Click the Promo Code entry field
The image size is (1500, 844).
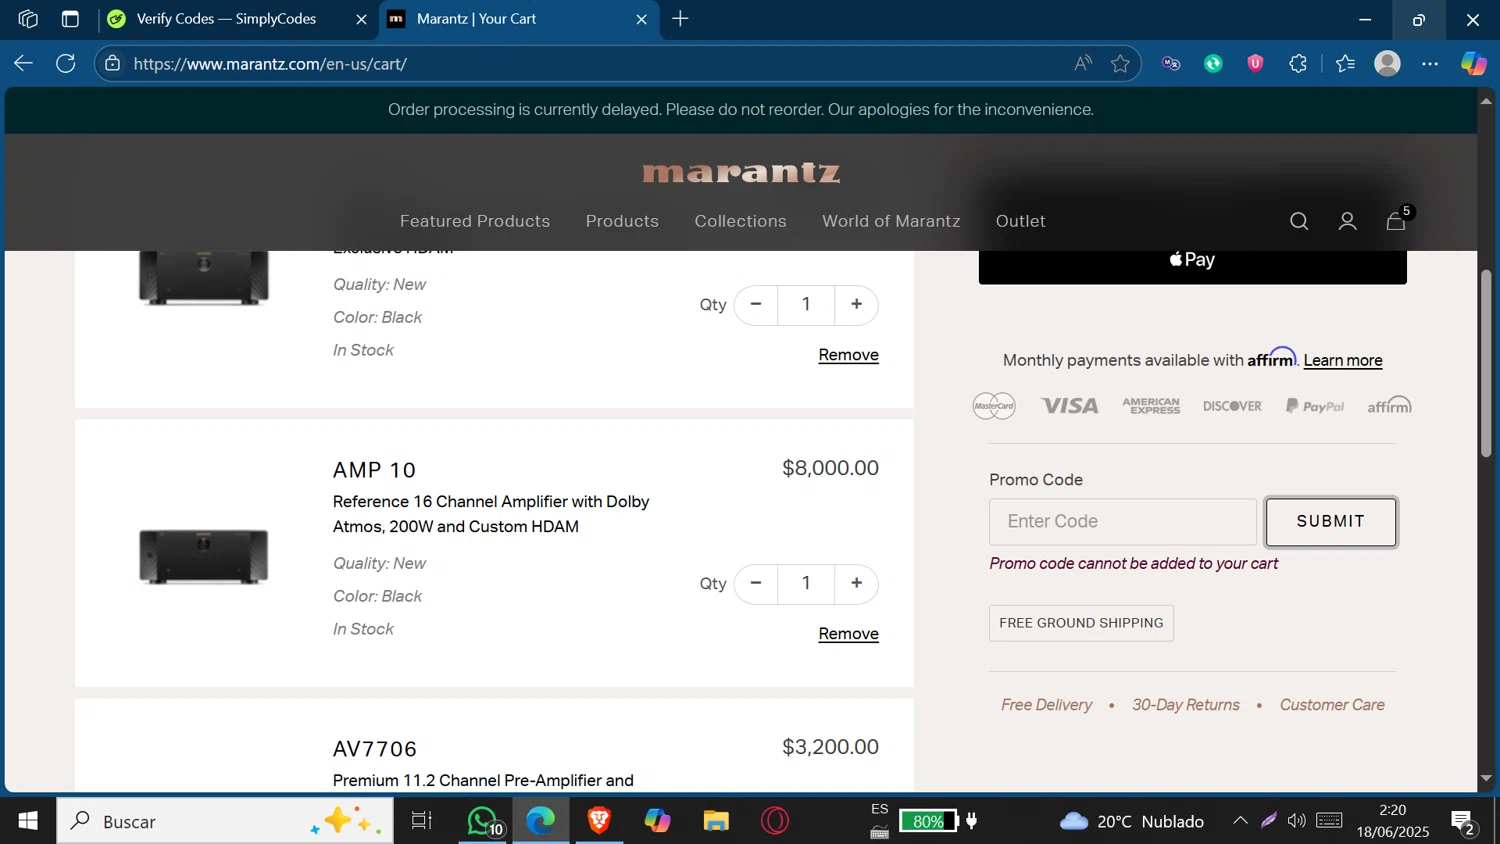pos(1123,522)
